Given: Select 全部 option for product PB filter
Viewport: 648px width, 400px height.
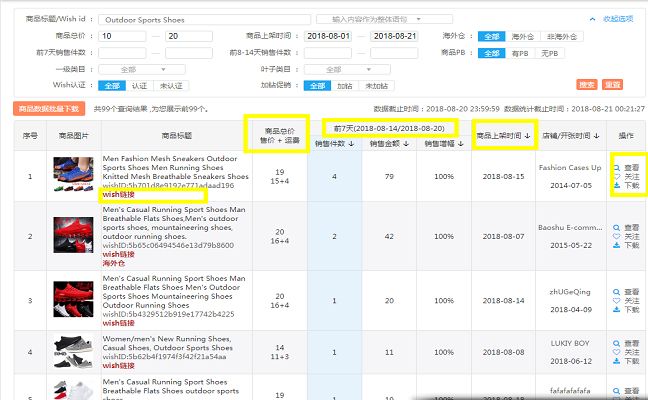Looking at the screenshot, I should coord(491,53).
